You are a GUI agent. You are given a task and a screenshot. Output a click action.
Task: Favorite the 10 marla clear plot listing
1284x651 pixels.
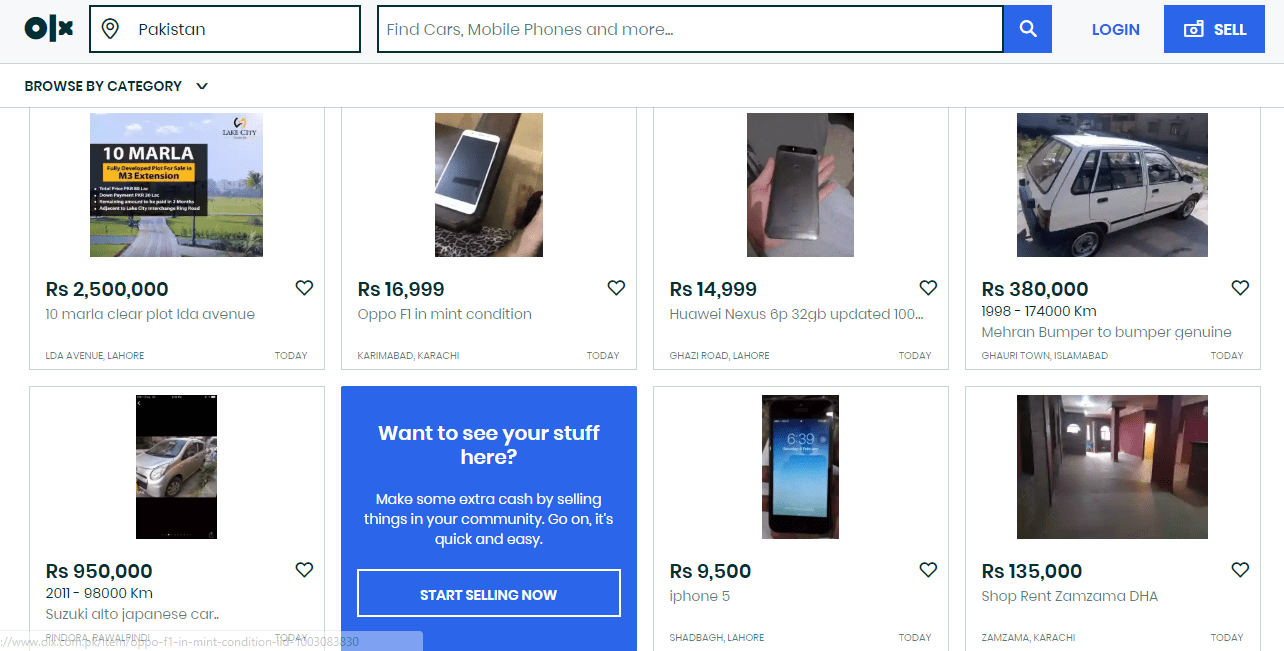point(304,287)
